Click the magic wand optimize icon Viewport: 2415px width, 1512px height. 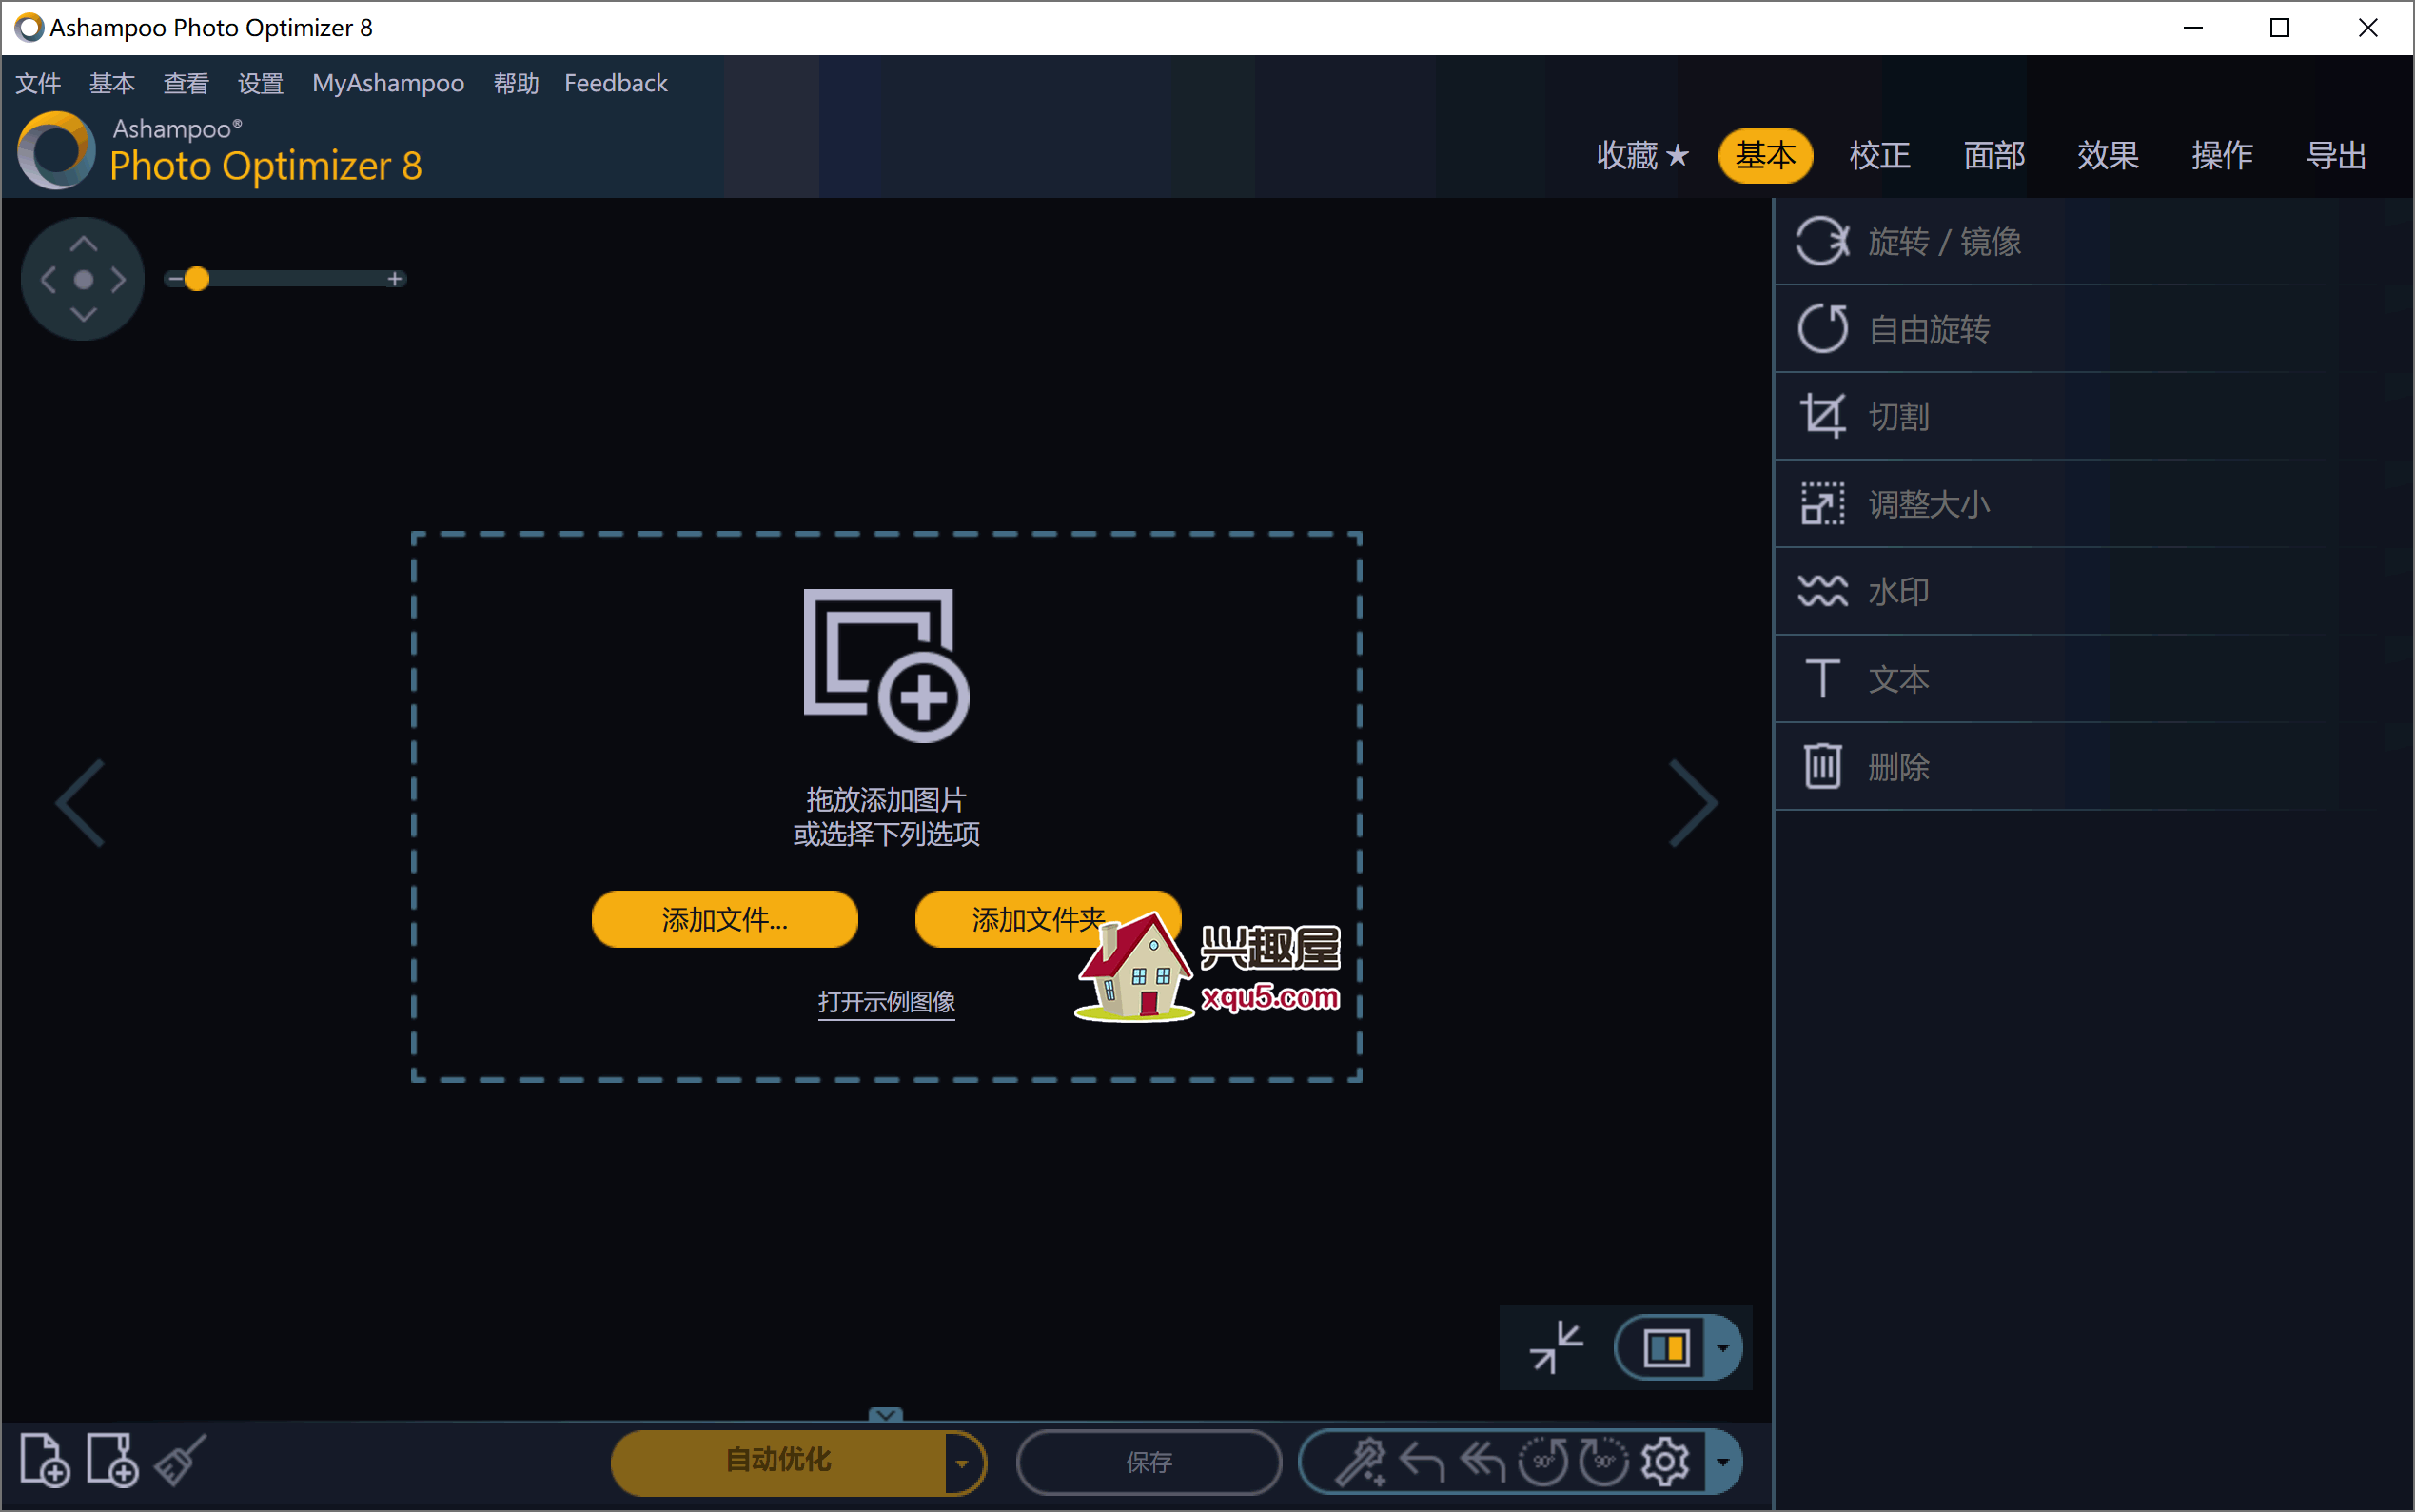[1361, 1462]
